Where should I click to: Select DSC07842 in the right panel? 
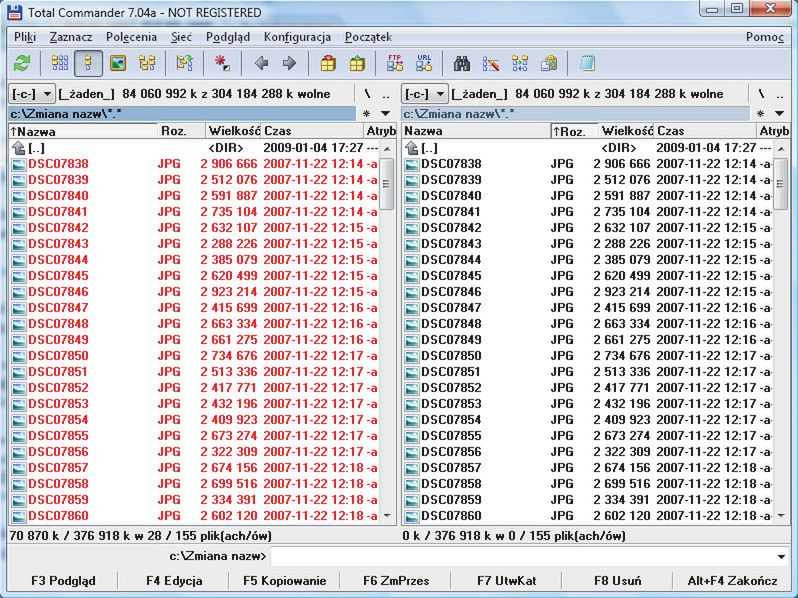(588, 228)
